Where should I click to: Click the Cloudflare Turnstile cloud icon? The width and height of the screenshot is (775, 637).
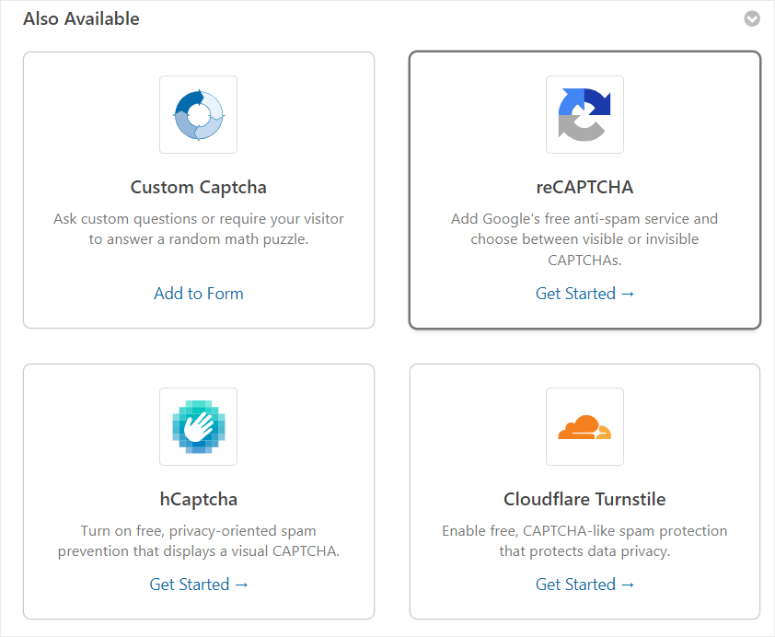(x=585, y=426)
